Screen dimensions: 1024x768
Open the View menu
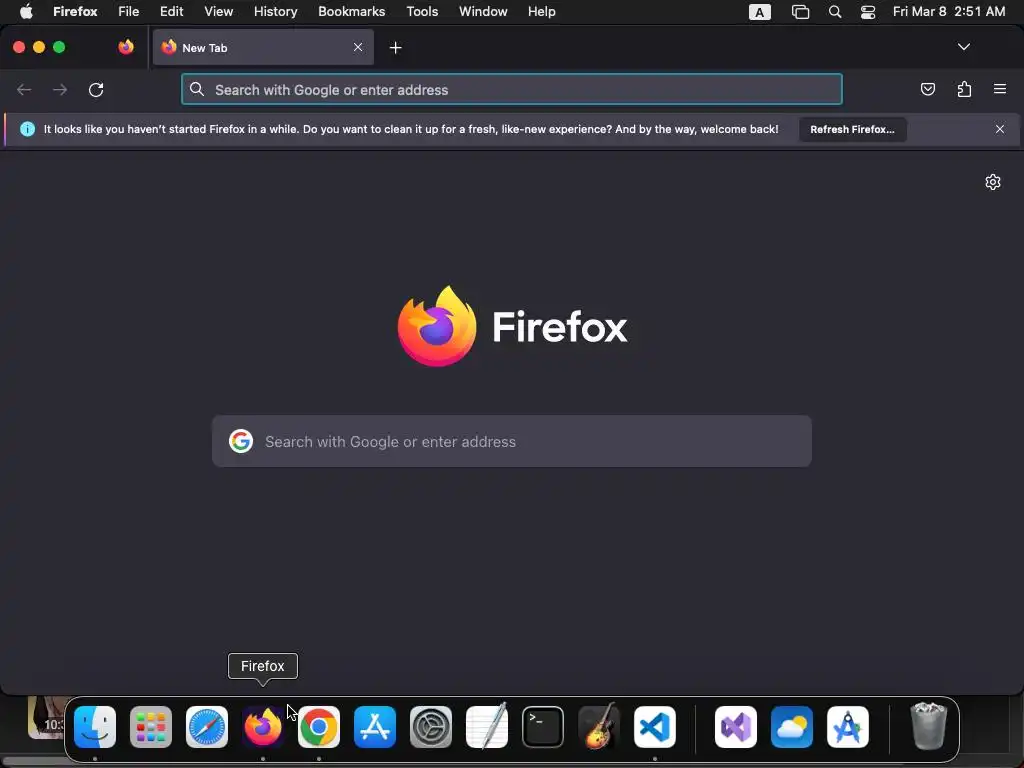coord(218,12)
